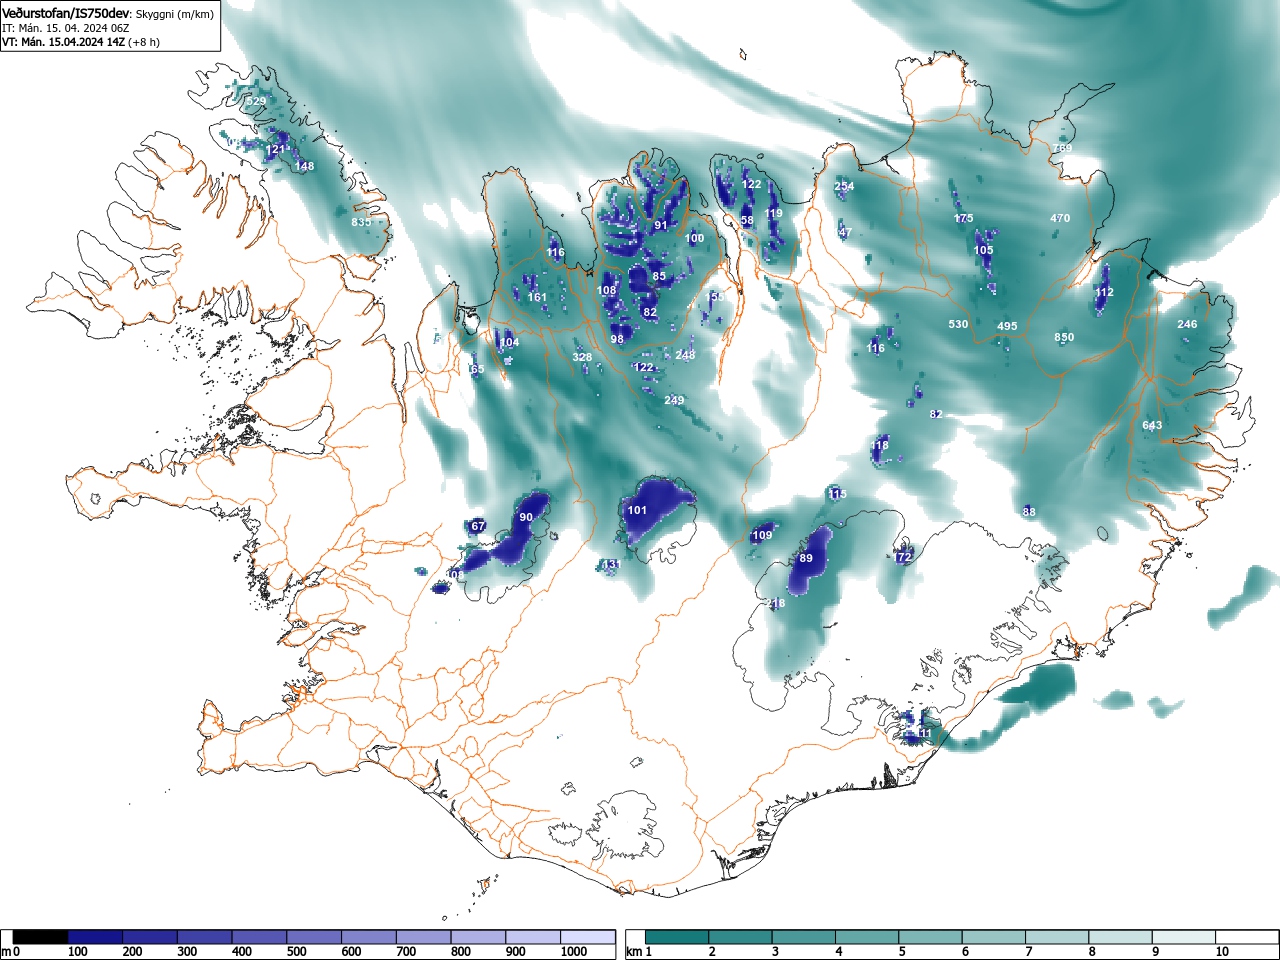Click the visibility value '98' on the map

[x=617, y=339]
